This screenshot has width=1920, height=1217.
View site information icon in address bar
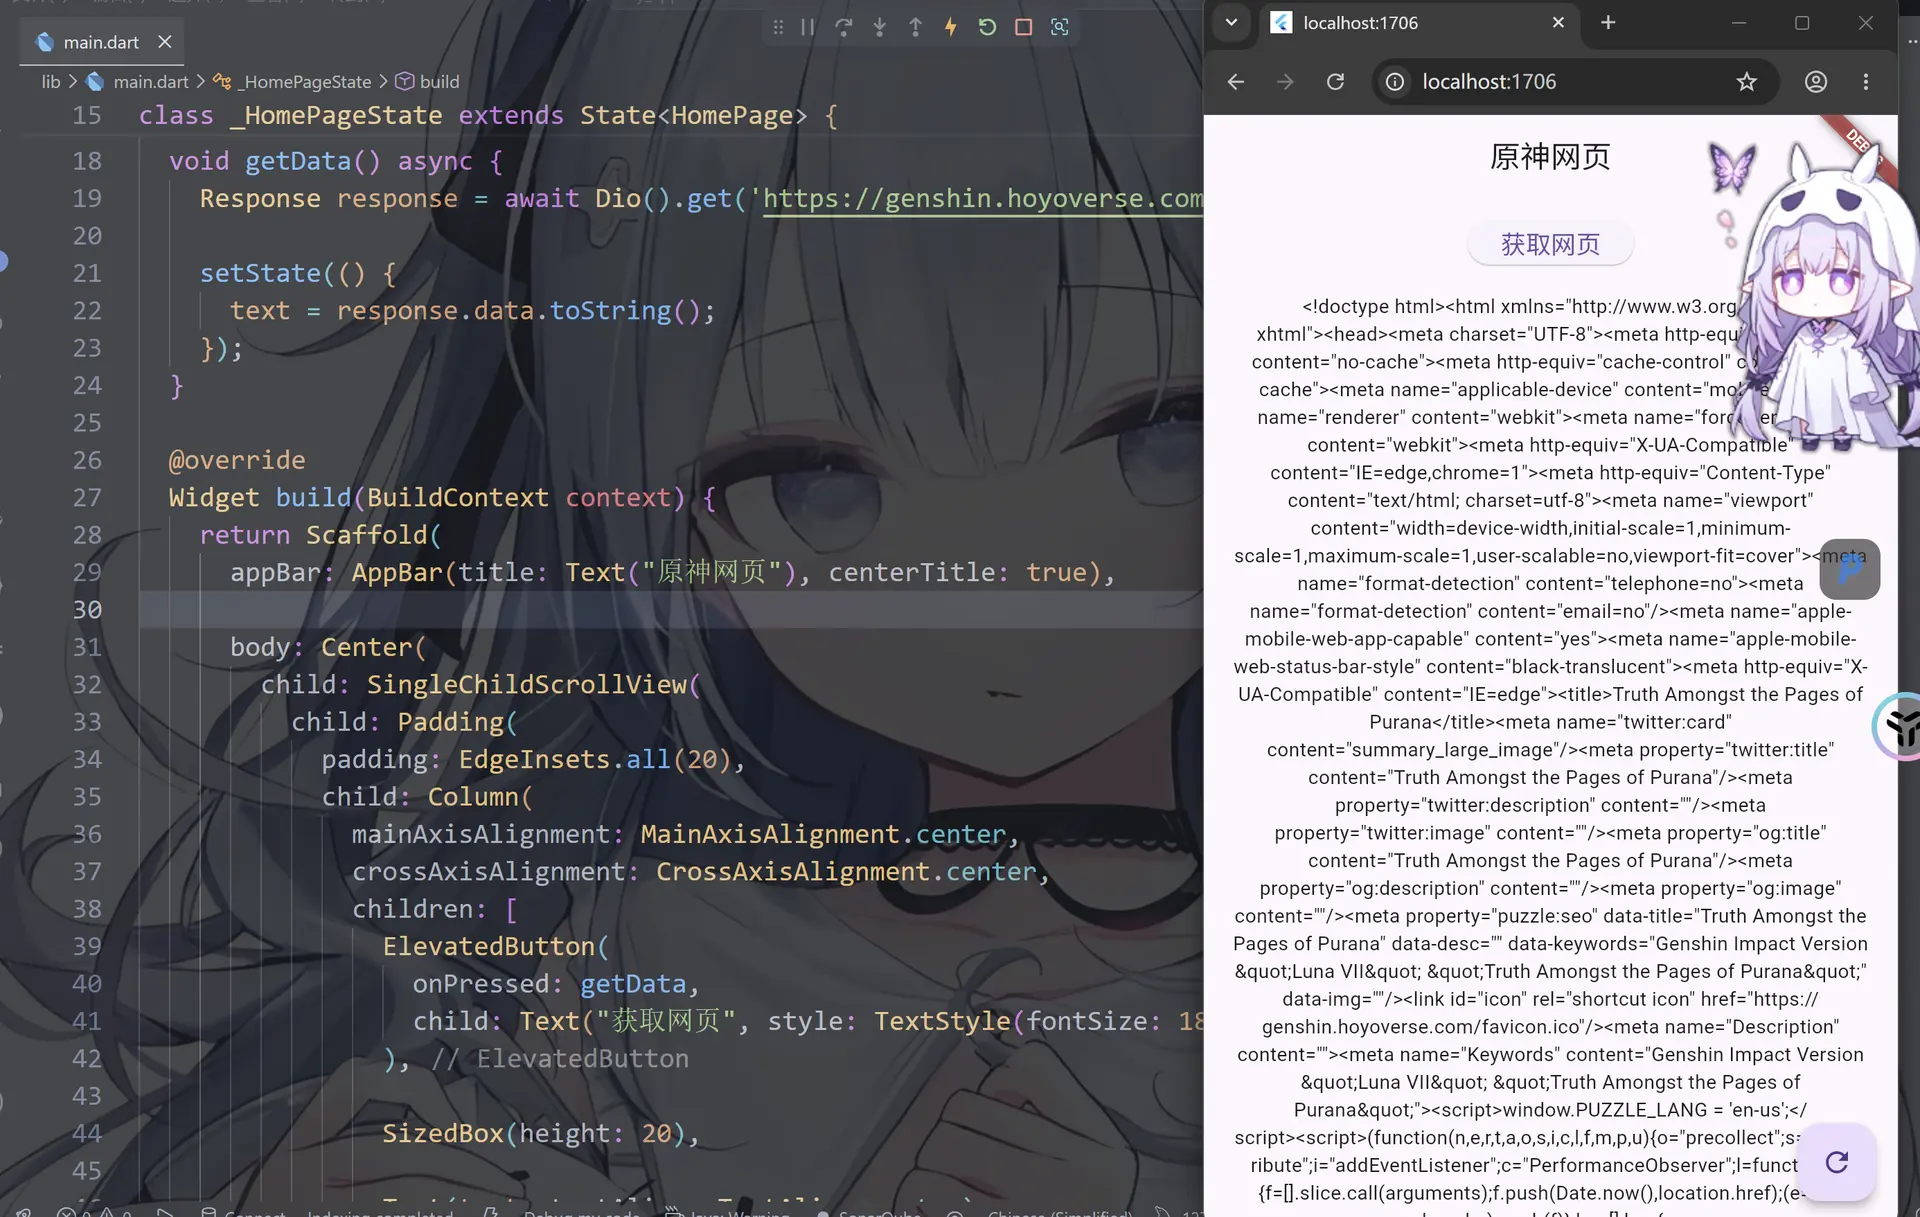[x=1395, y=82]
